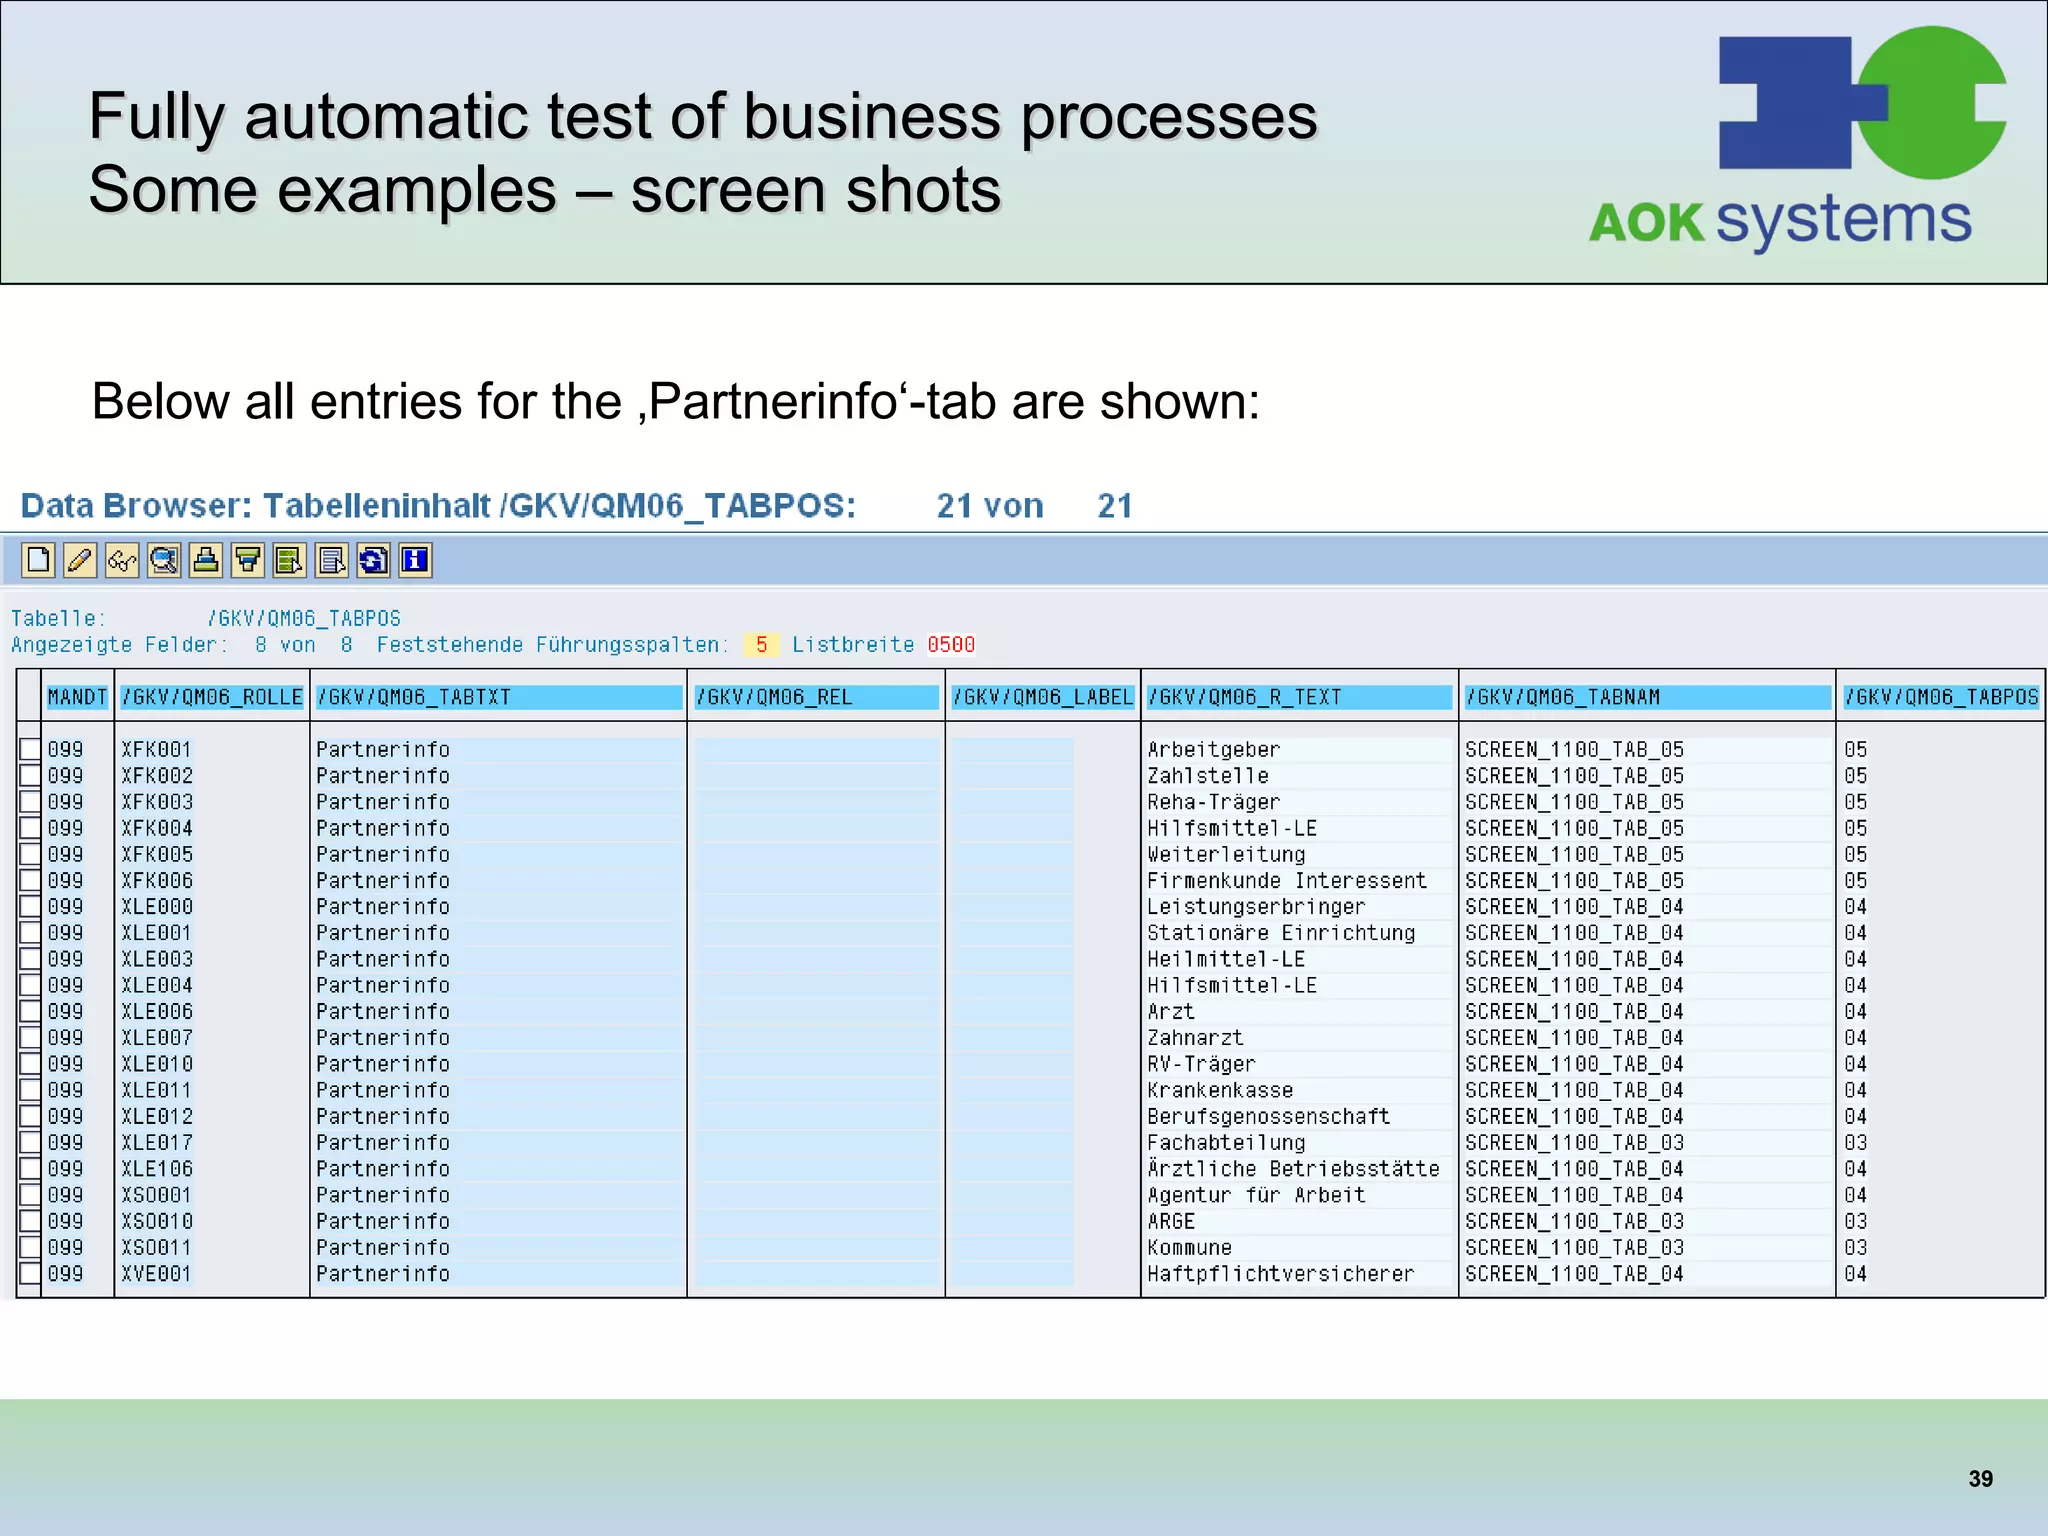
Task: Click the Listbreite value 0500
Action: [951, 645]
